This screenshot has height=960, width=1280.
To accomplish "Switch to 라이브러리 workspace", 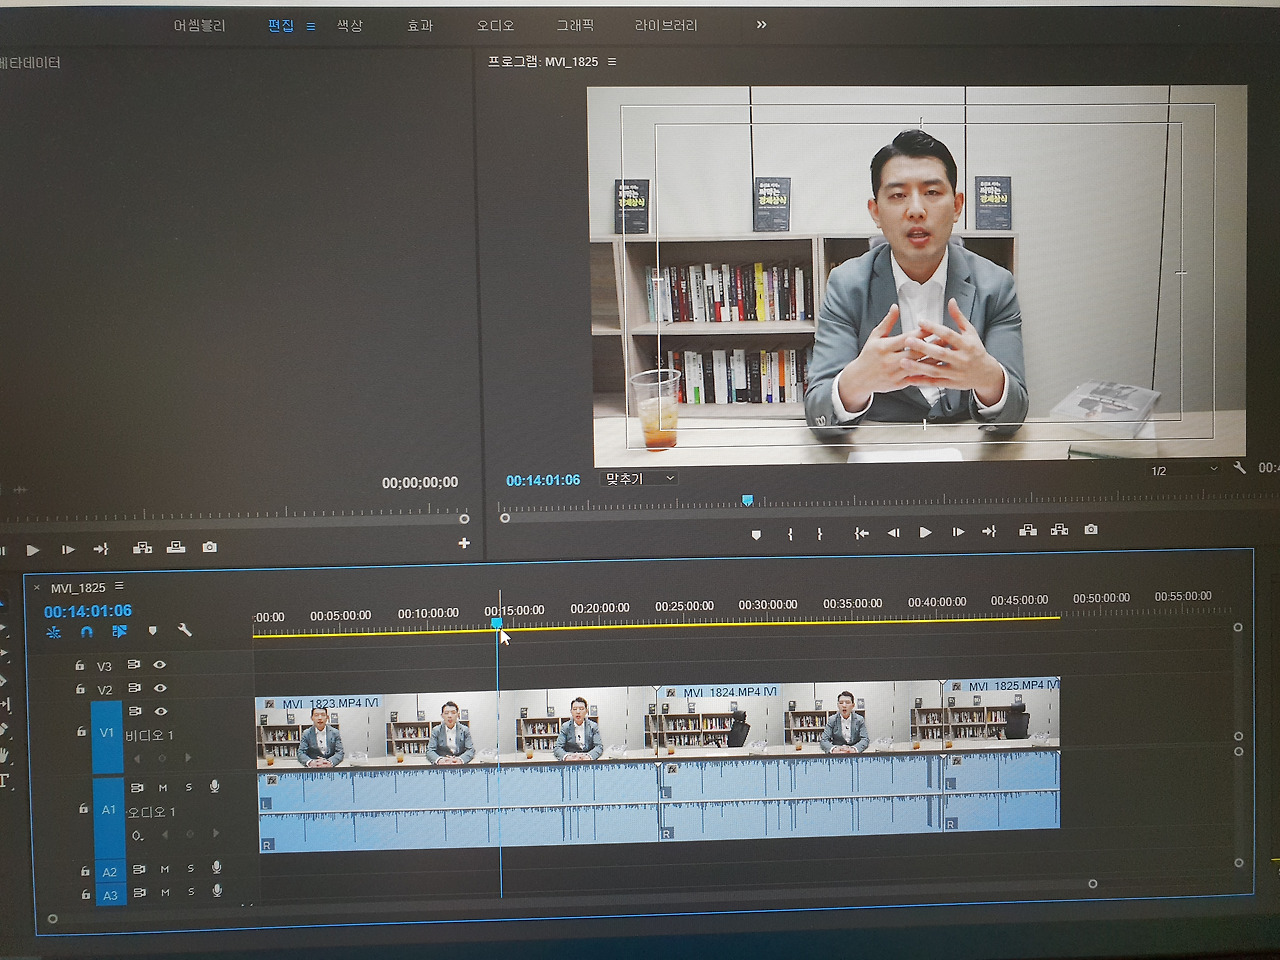I will pyautogui.click(x=666, y=25).
